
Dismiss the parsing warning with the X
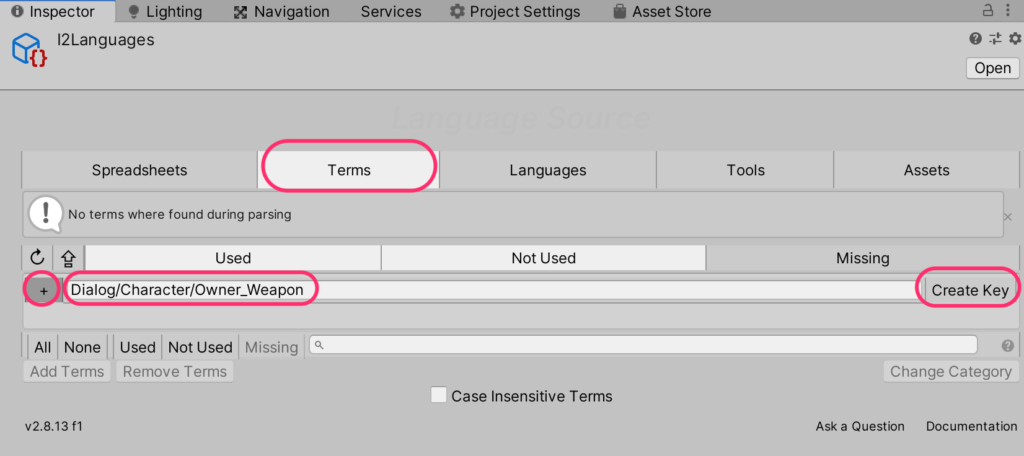coord(1007,216)
